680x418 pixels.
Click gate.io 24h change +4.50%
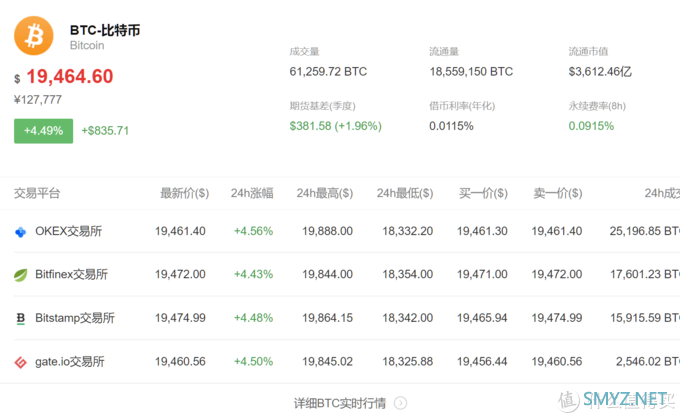254,362
